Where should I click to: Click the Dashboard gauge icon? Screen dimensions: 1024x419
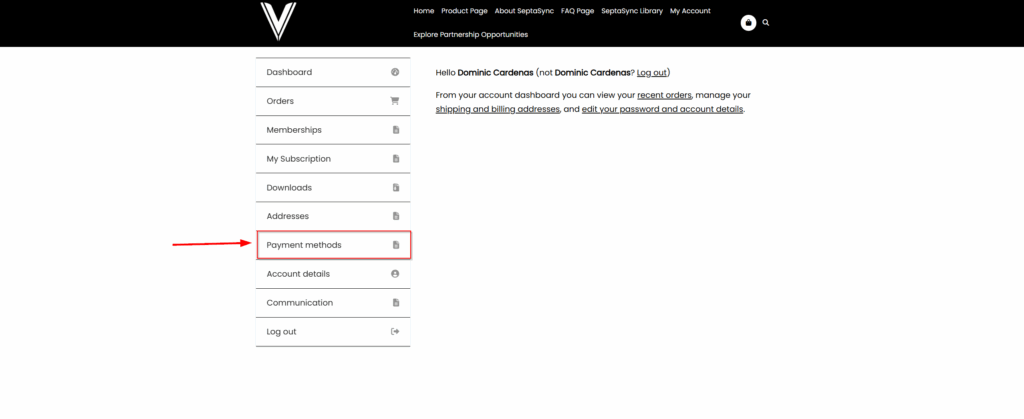(395, 72)
